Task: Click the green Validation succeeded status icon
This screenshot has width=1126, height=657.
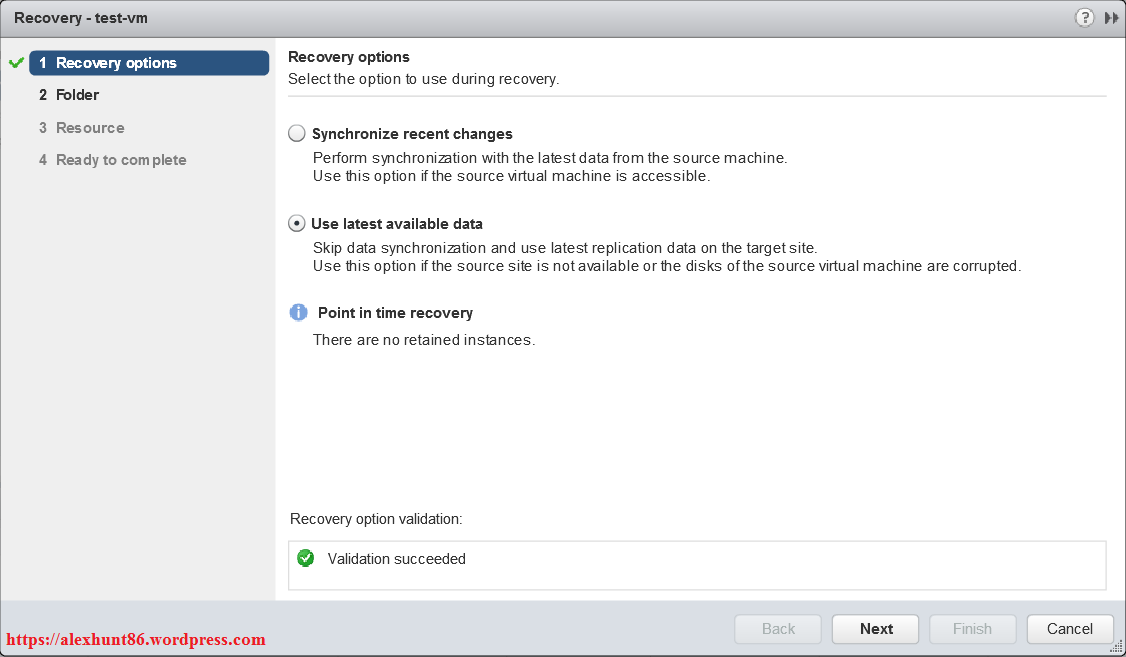Action: click(306, 559)
